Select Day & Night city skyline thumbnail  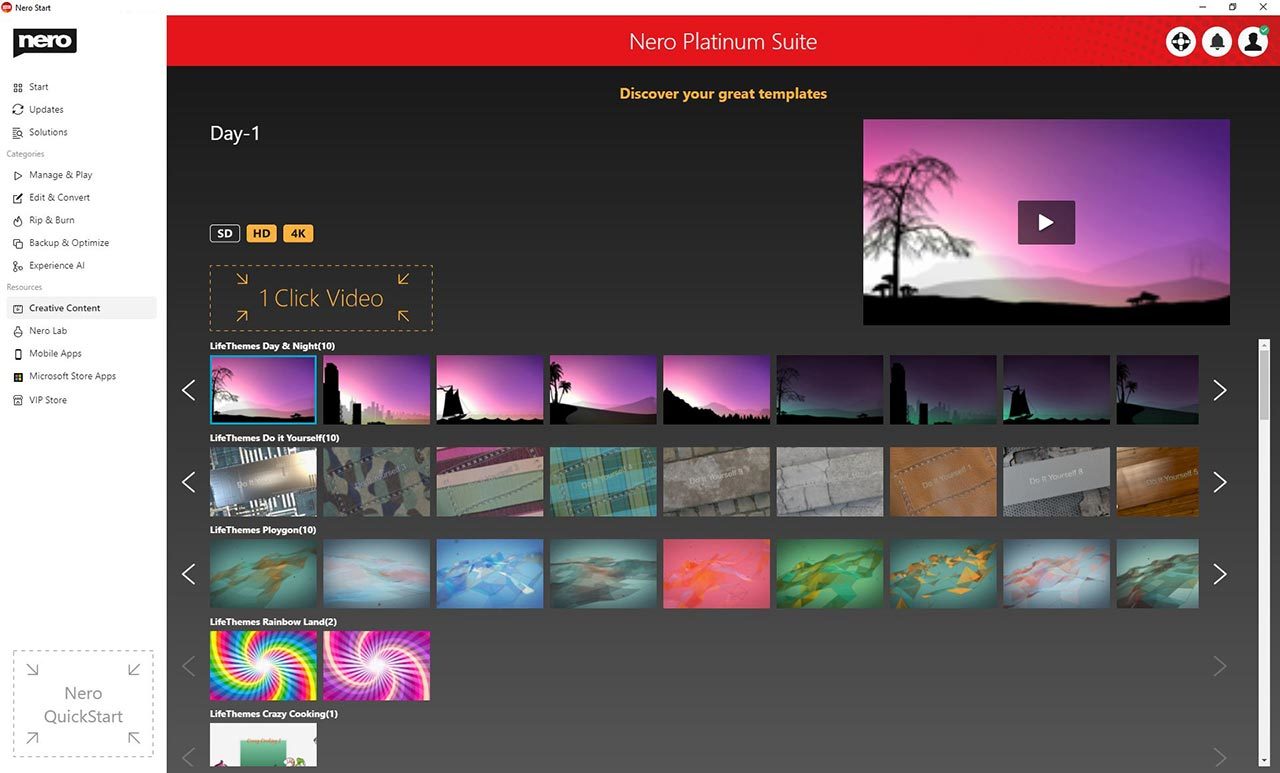pos(377,390)
